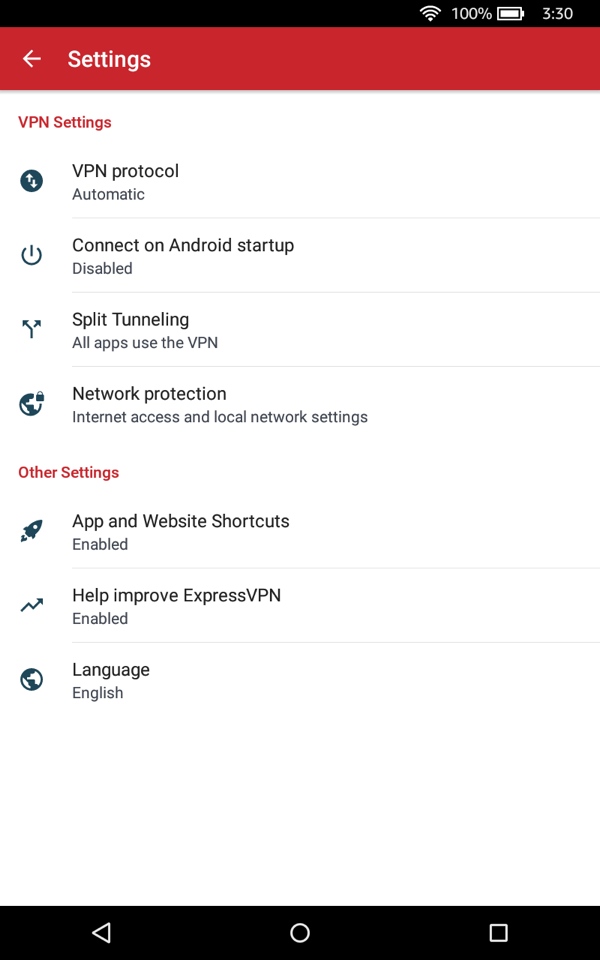This screenshot has width=600, height=960.
Task: Disable Help improve ExpressVPN
Action: (300, 605)
